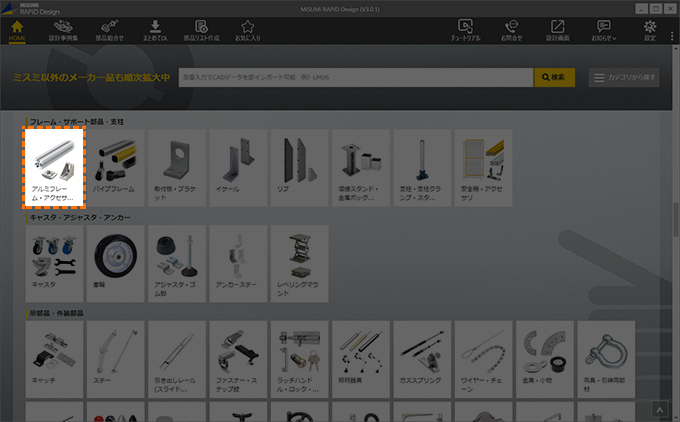The width and height of the screenshot is (680, 422).
Task: Open 設定 settings gear
Action: click(651, 30)
